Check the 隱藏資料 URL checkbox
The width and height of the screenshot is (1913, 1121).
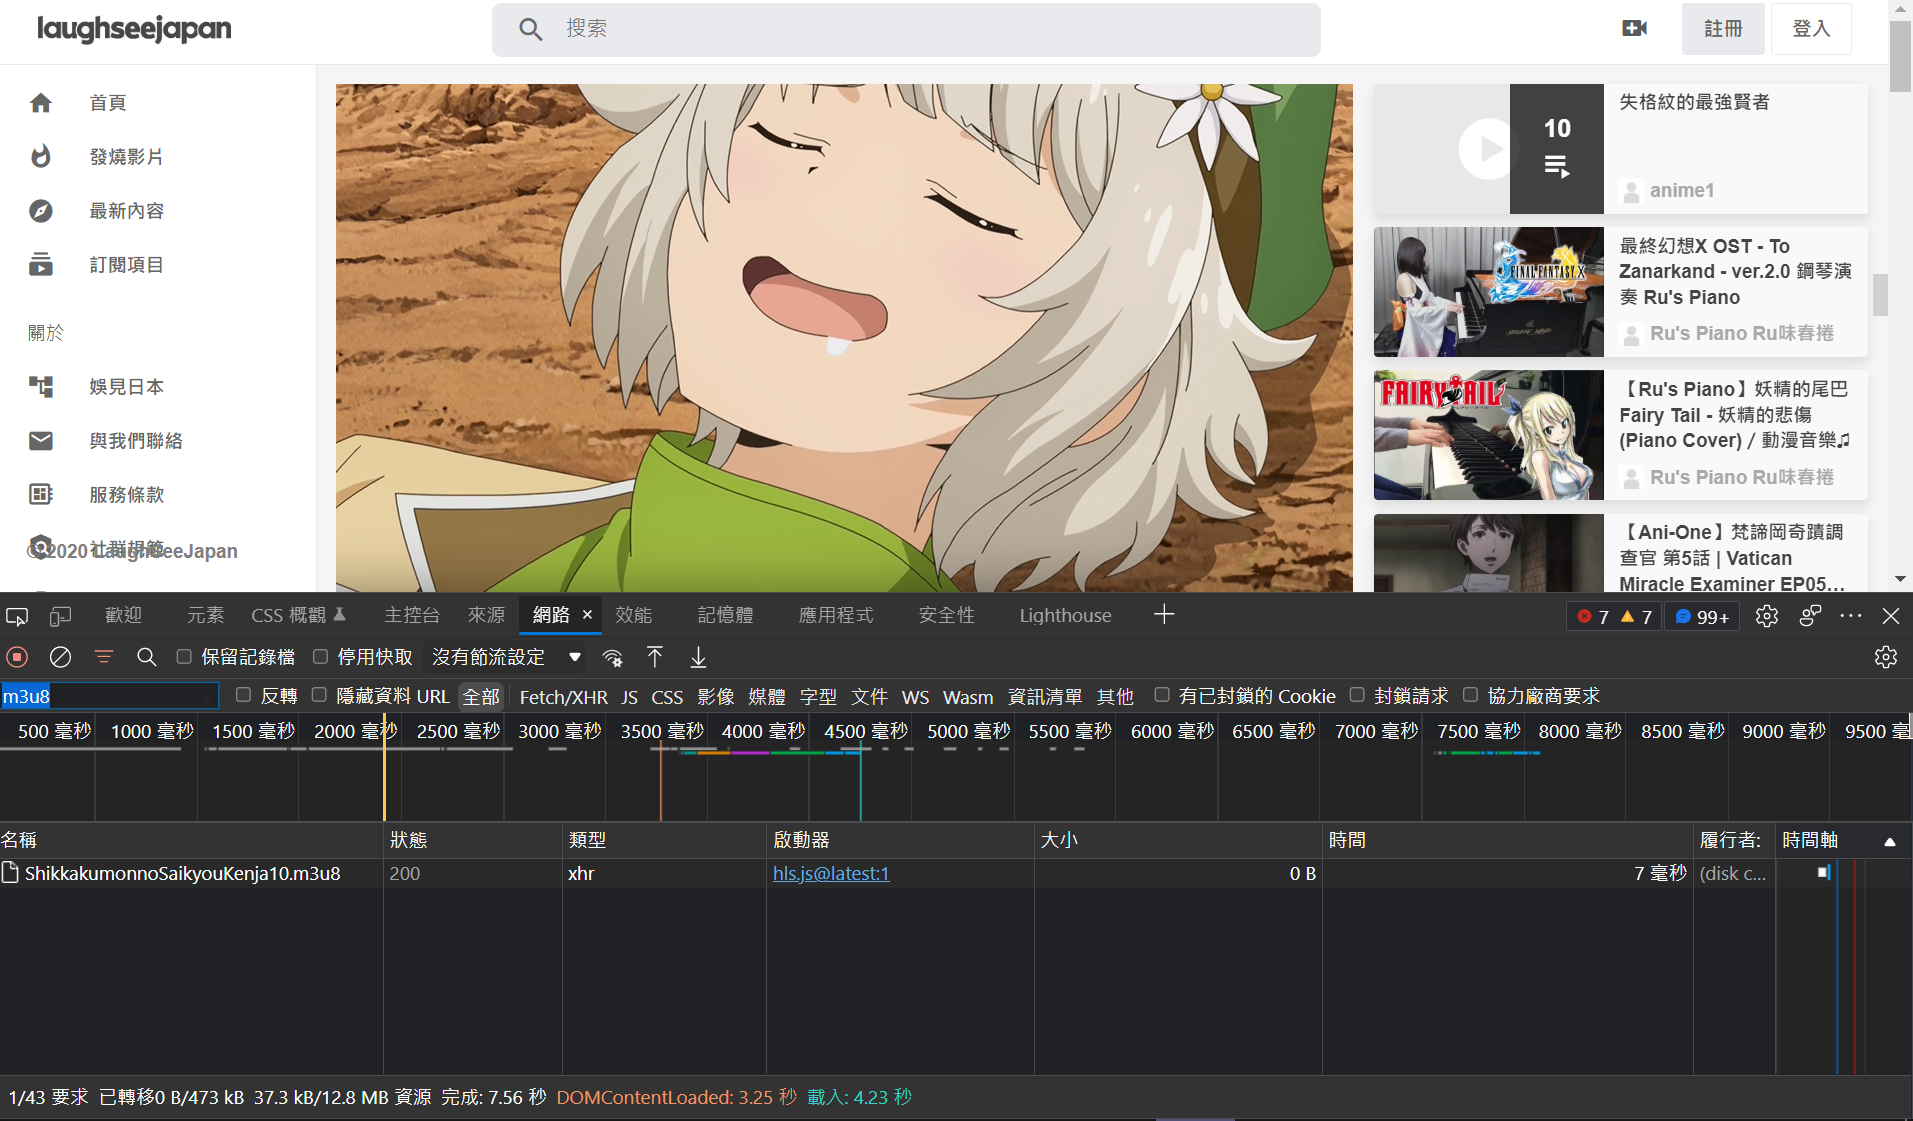[x=319, y=695]
